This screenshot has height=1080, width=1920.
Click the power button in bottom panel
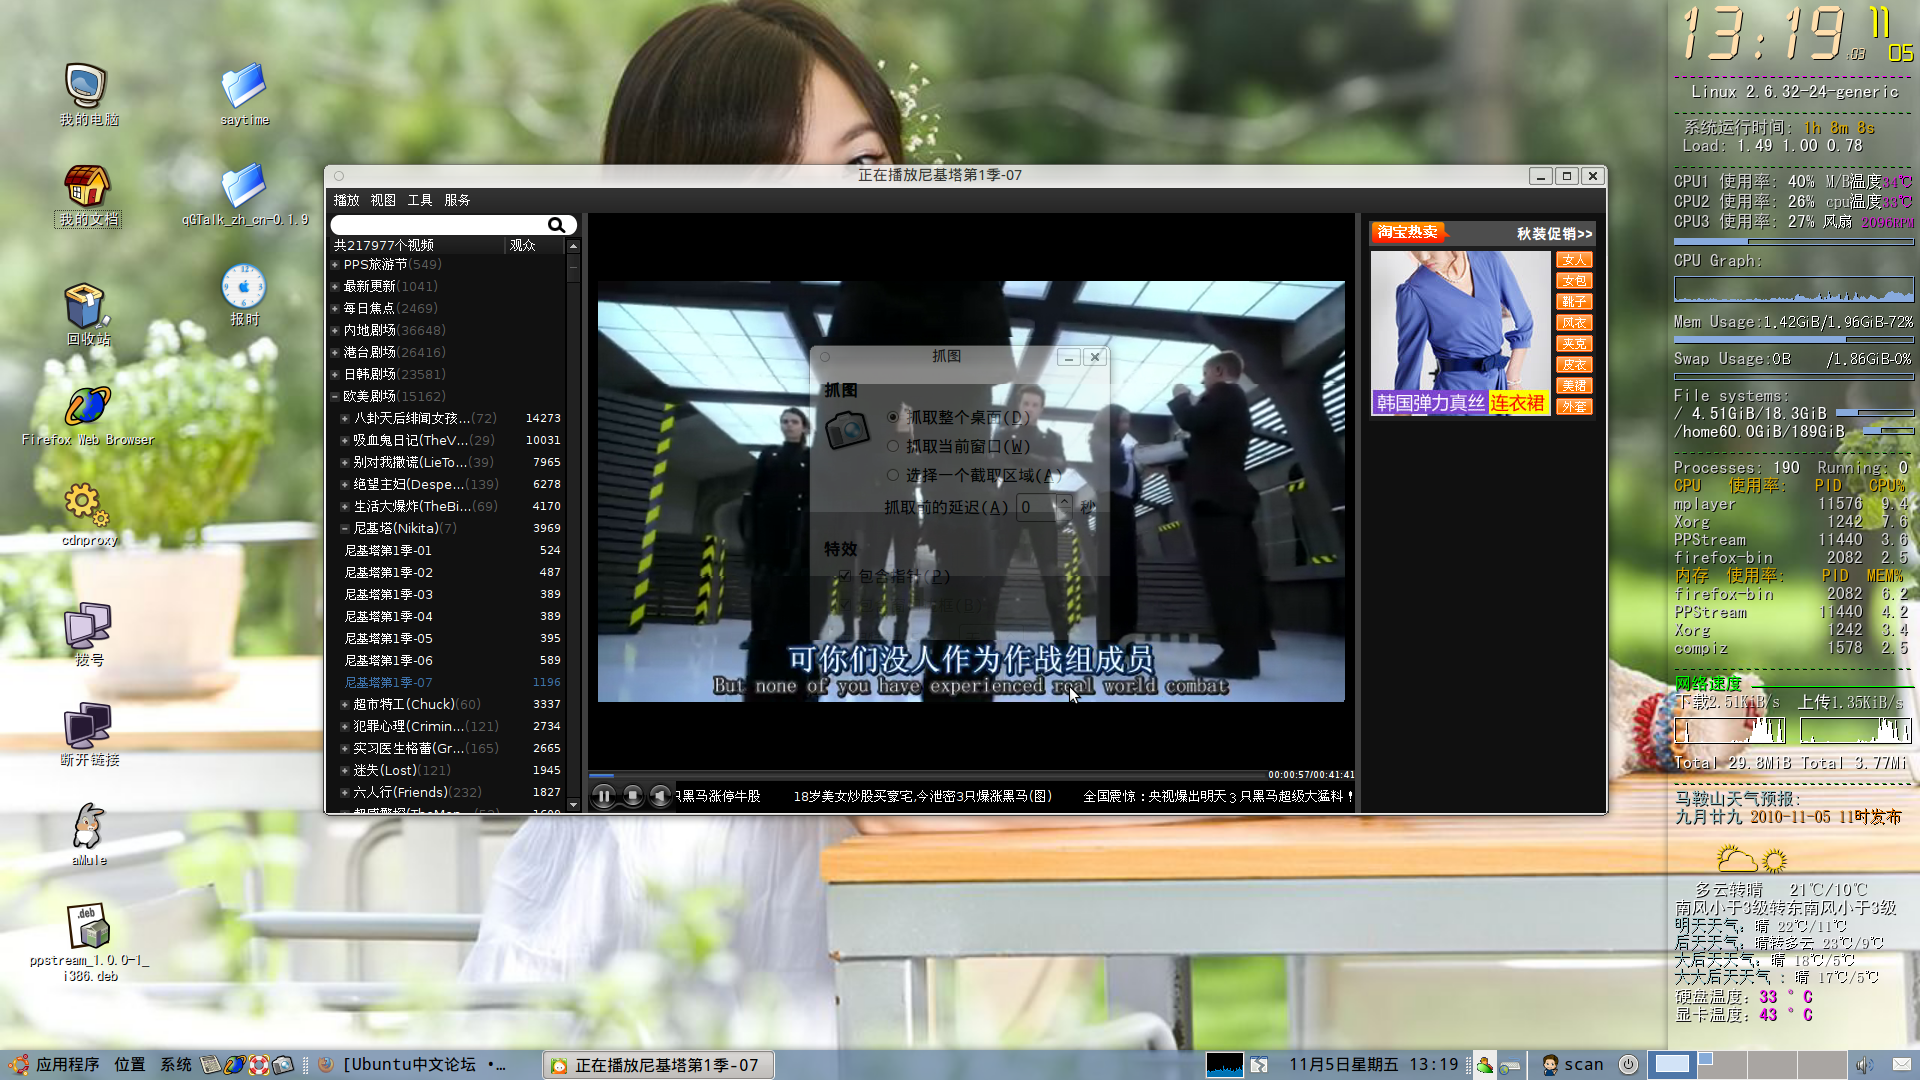(1628, 1065)
